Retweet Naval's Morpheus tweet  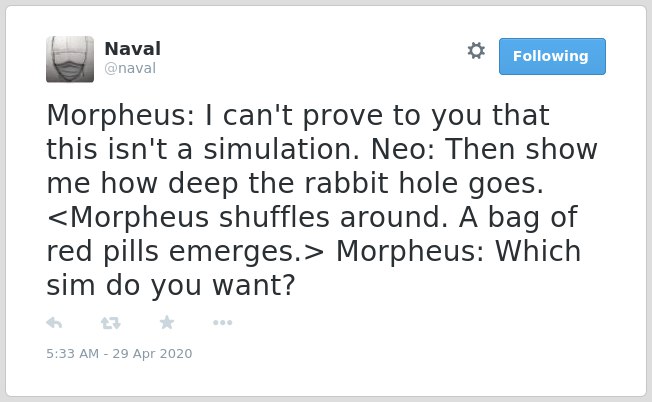(111, 323)
